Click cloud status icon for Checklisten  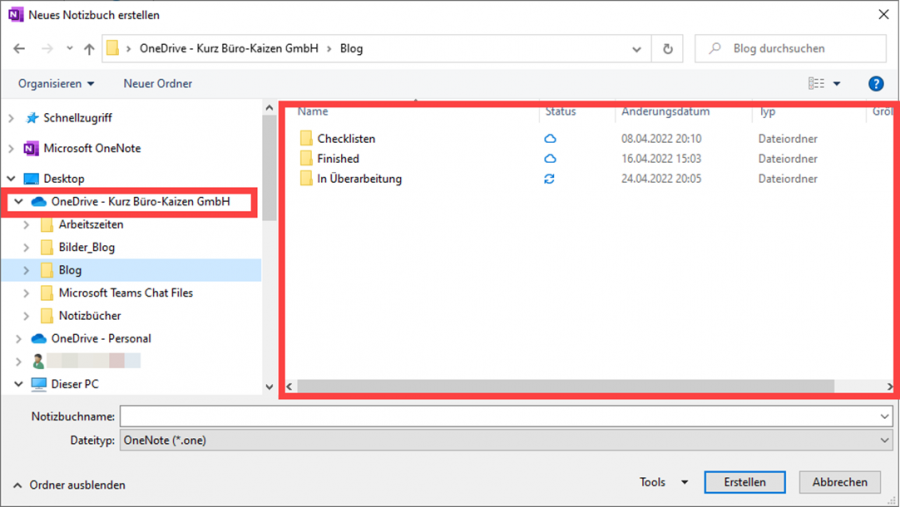click(550, 139)
